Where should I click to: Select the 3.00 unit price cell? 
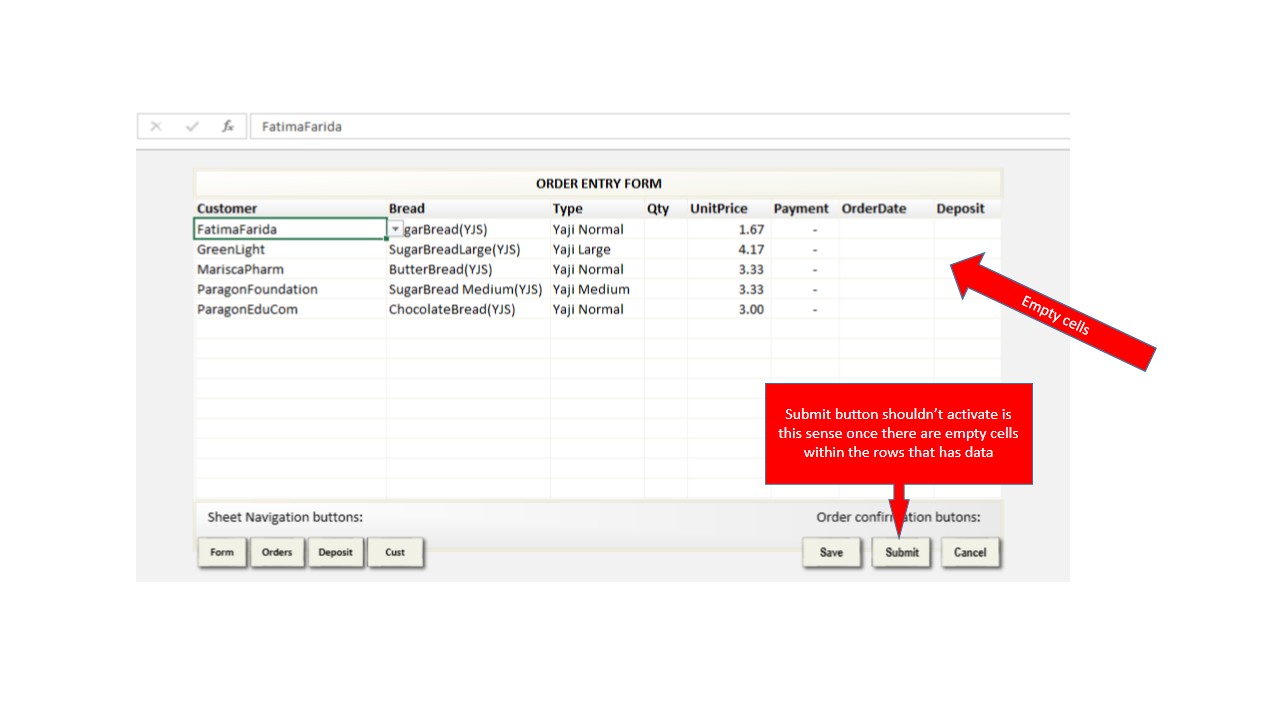coord(729,309)
